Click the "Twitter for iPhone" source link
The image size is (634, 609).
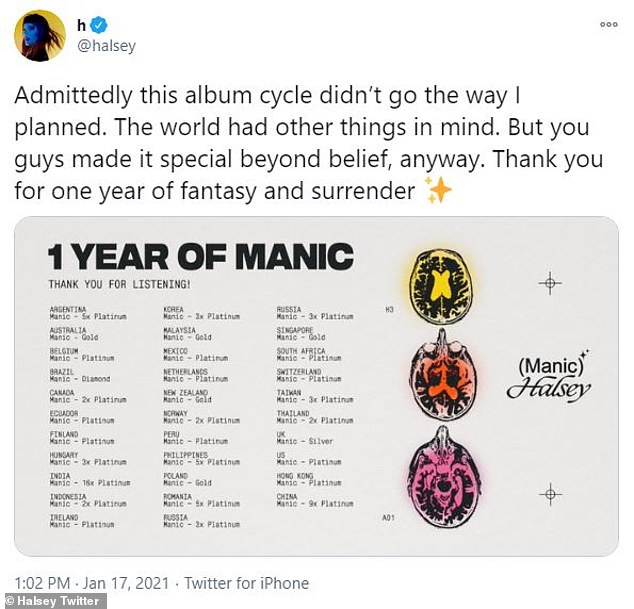coord(247,583)
